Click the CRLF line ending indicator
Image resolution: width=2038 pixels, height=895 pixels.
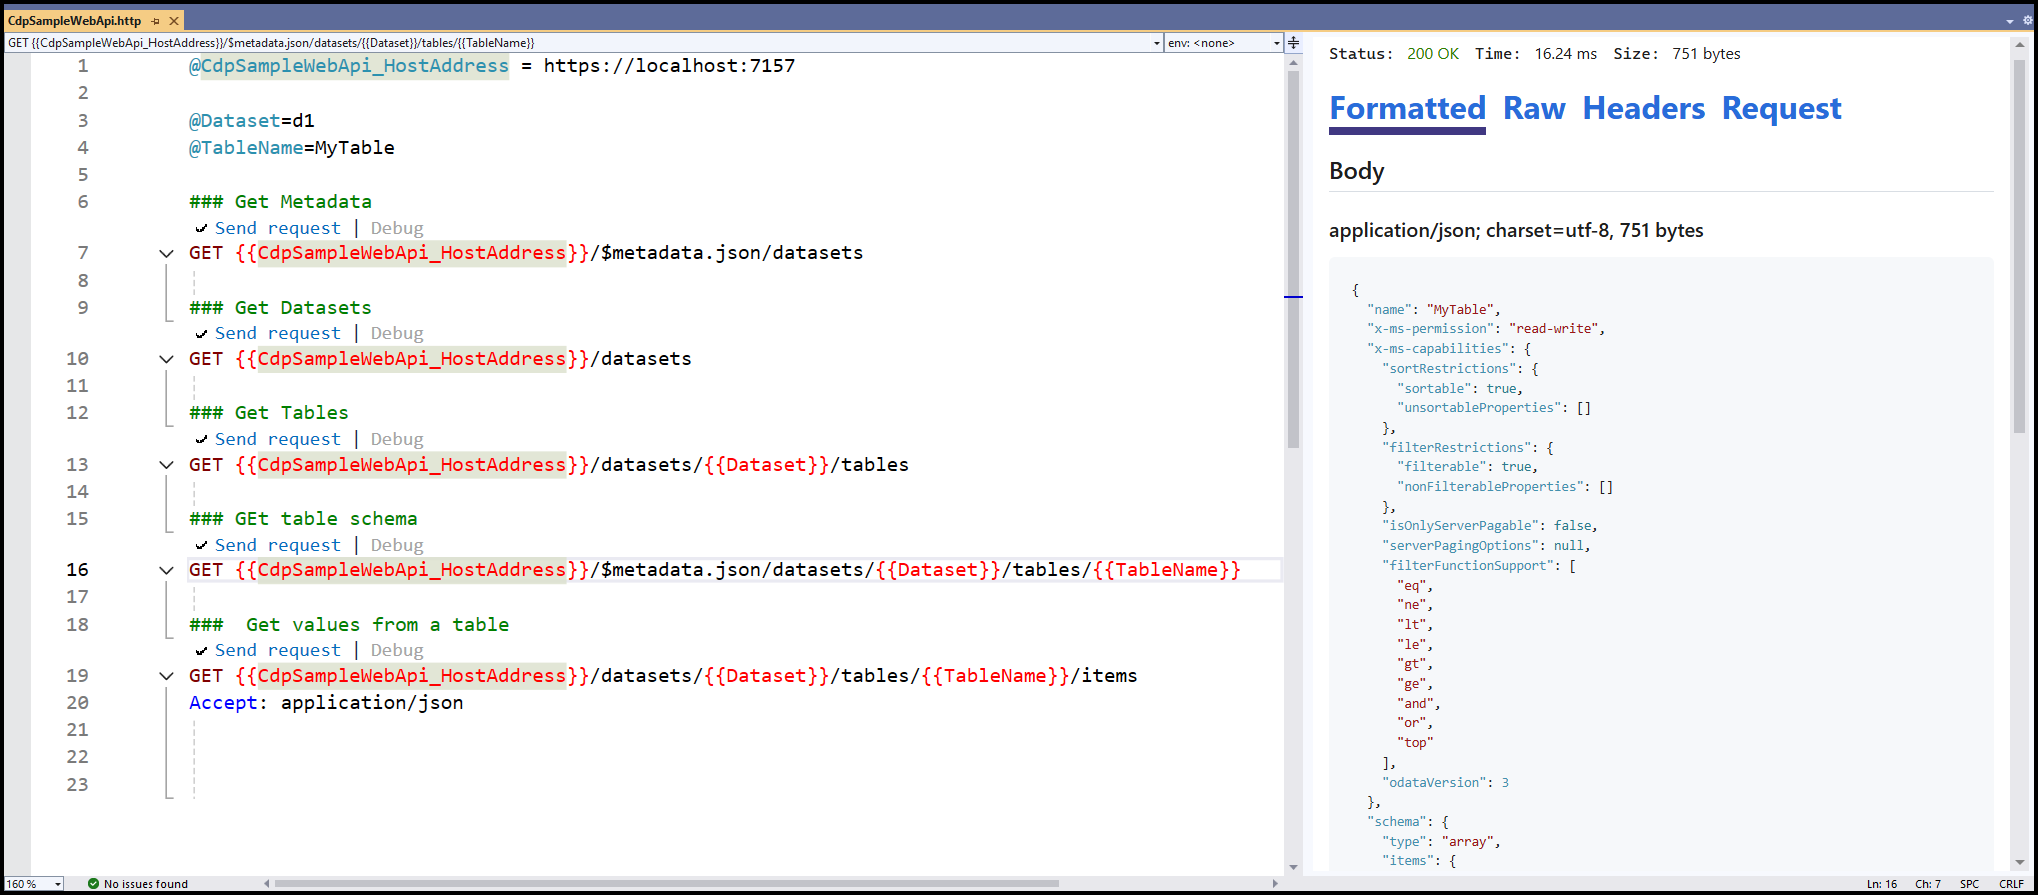[2011, 884]
